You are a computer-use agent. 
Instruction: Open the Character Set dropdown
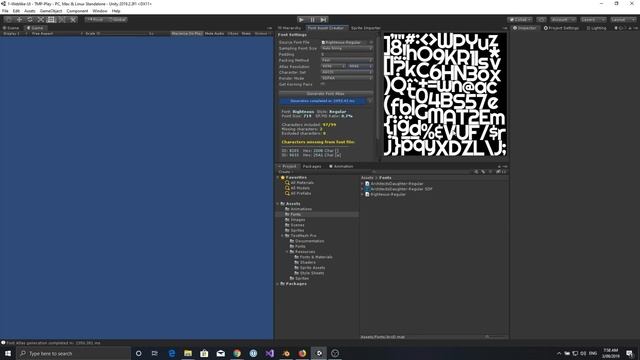point(347,72)
